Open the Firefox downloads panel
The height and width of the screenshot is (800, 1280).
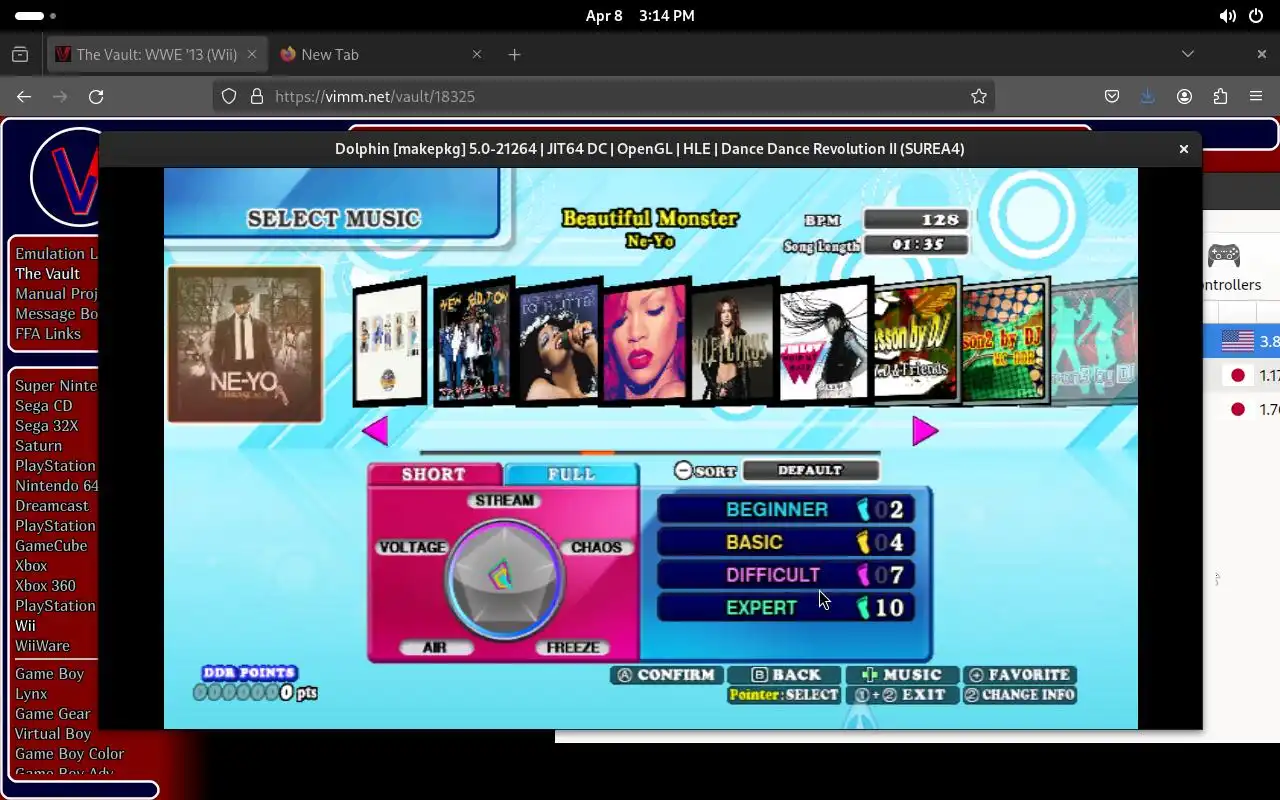click(1148, 96)
